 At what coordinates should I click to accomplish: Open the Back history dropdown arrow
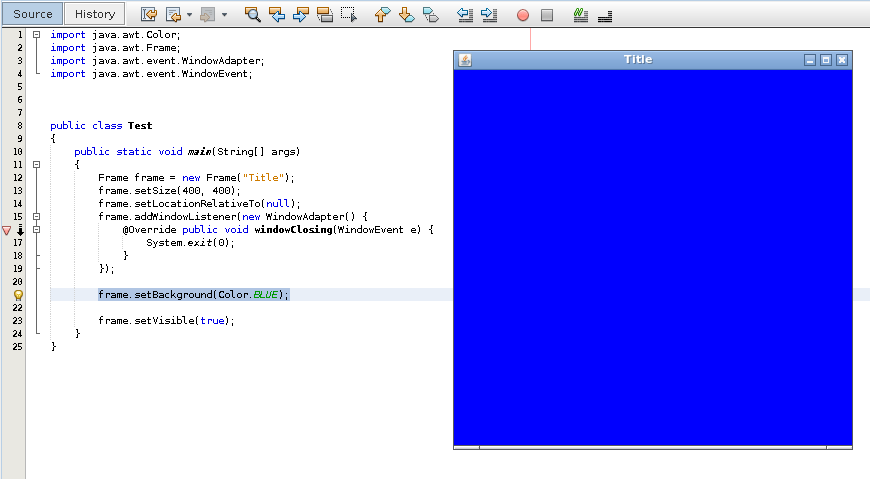pos(189,15)
